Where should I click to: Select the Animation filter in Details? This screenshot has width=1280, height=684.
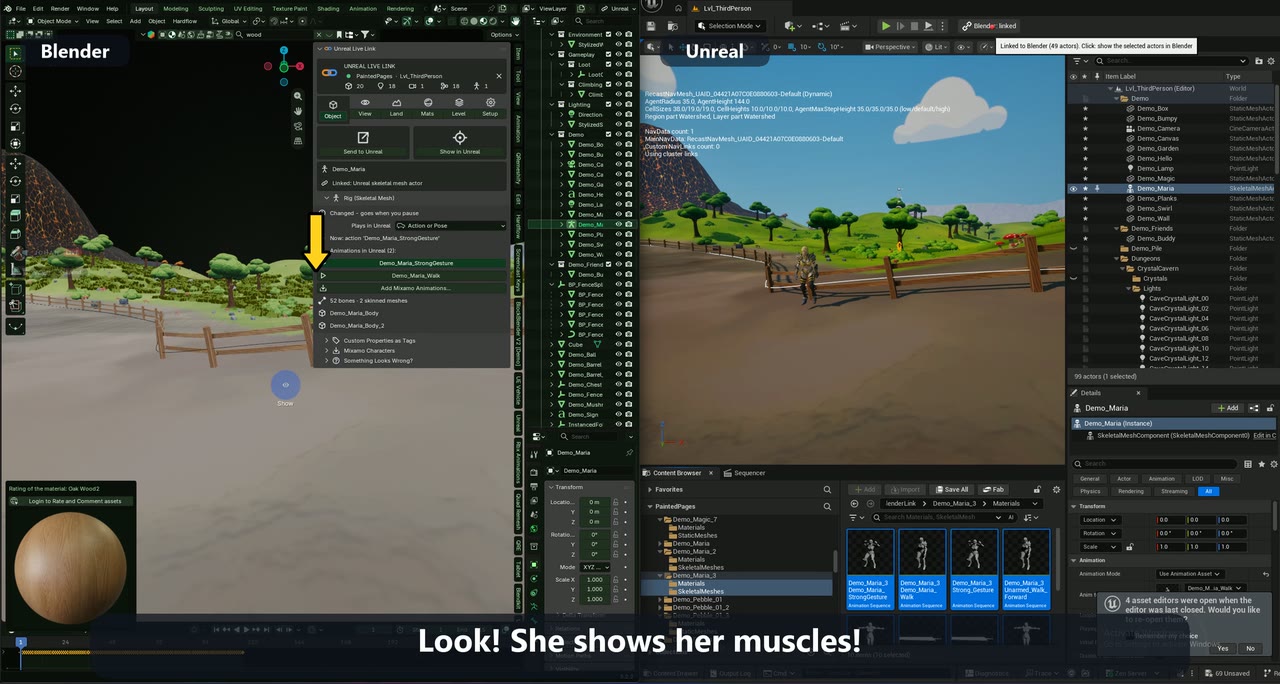[x=1161, y=479]
